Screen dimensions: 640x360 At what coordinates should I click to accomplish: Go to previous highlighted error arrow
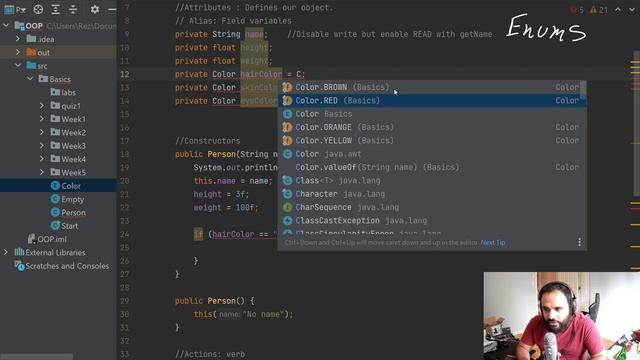pos(618,9)
